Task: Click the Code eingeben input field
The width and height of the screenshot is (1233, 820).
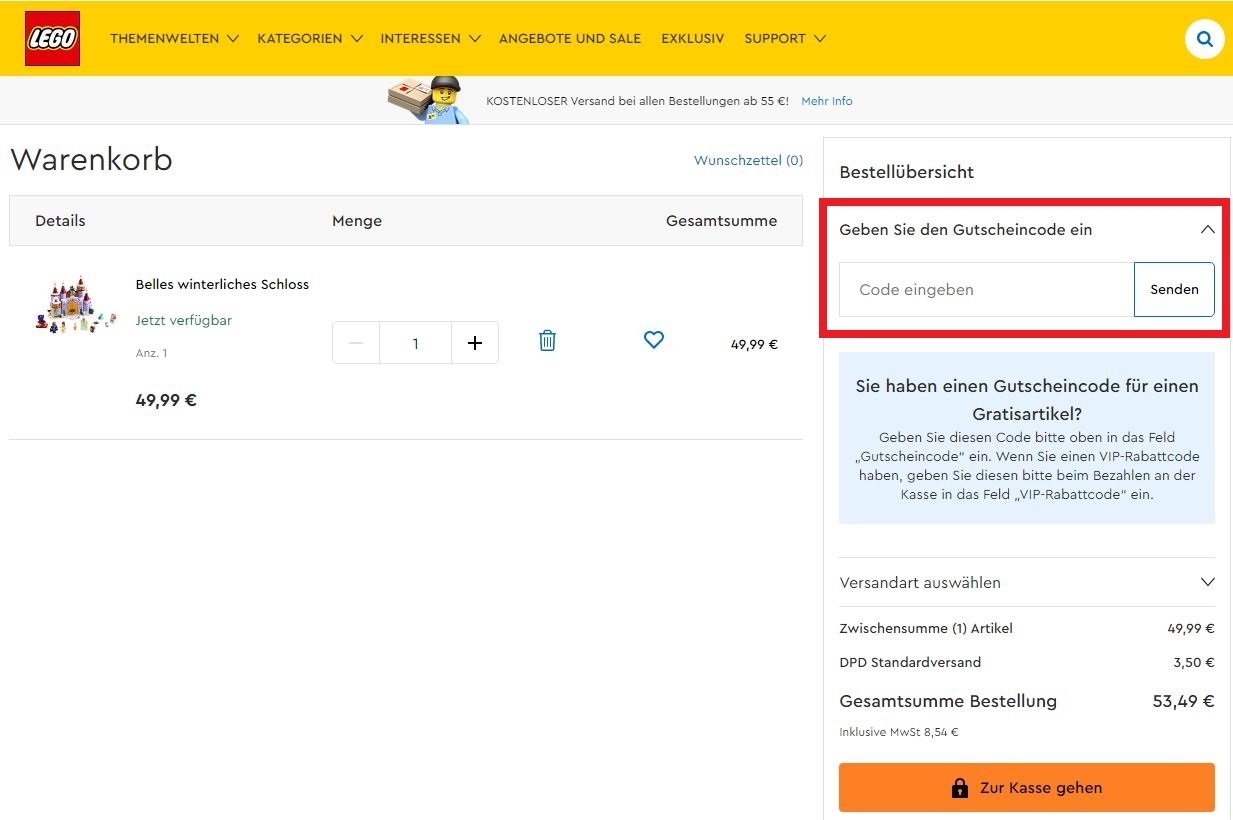Action: point(986,290)
